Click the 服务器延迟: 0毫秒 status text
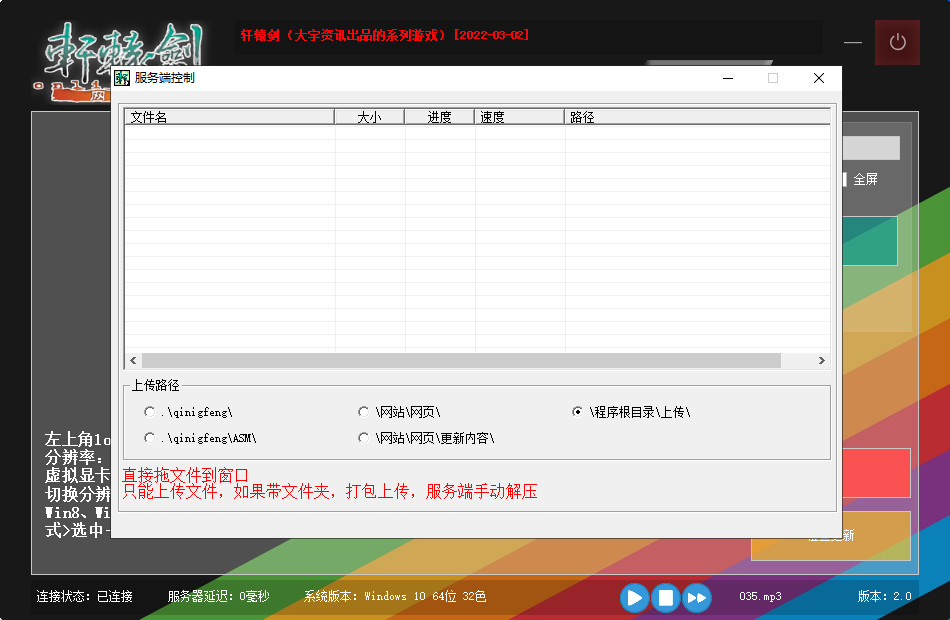Viewport: 950px width, 620px height. point(219,597)
